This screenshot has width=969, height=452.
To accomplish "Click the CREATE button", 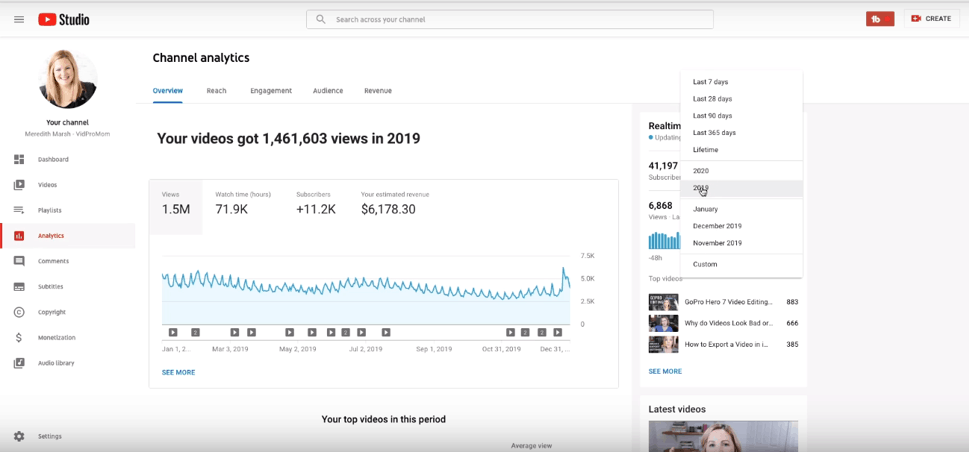I will [931, 19].
